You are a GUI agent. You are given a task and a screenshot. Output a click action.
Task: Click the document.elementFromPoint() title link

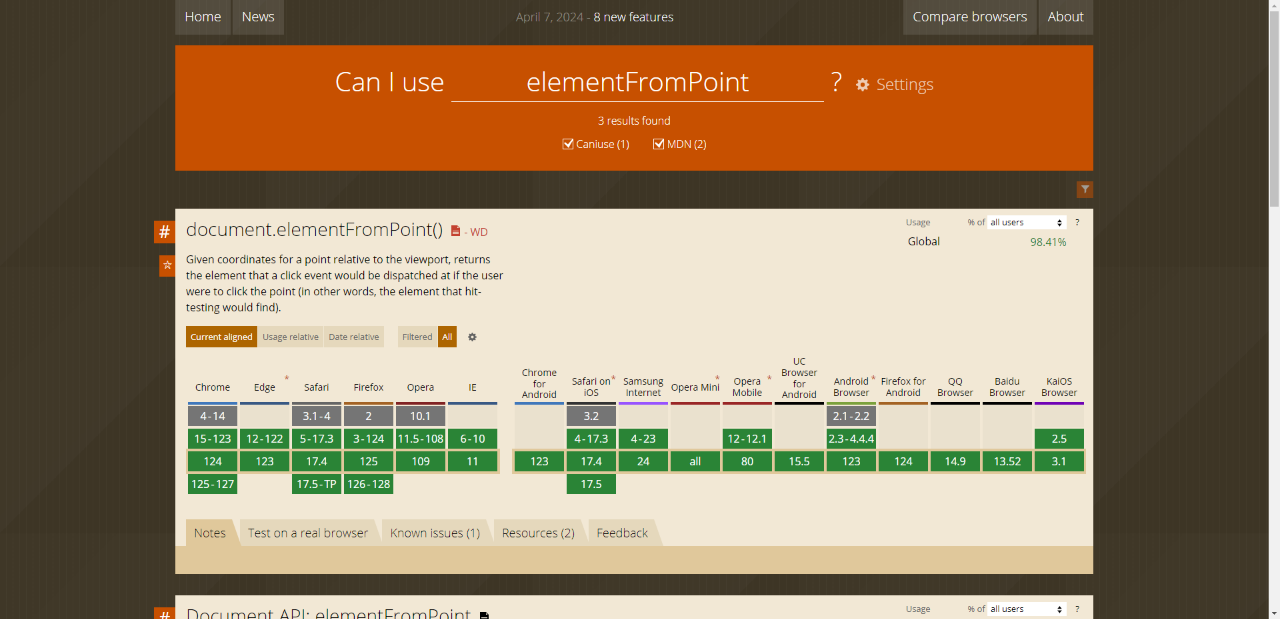coord(314,230)
